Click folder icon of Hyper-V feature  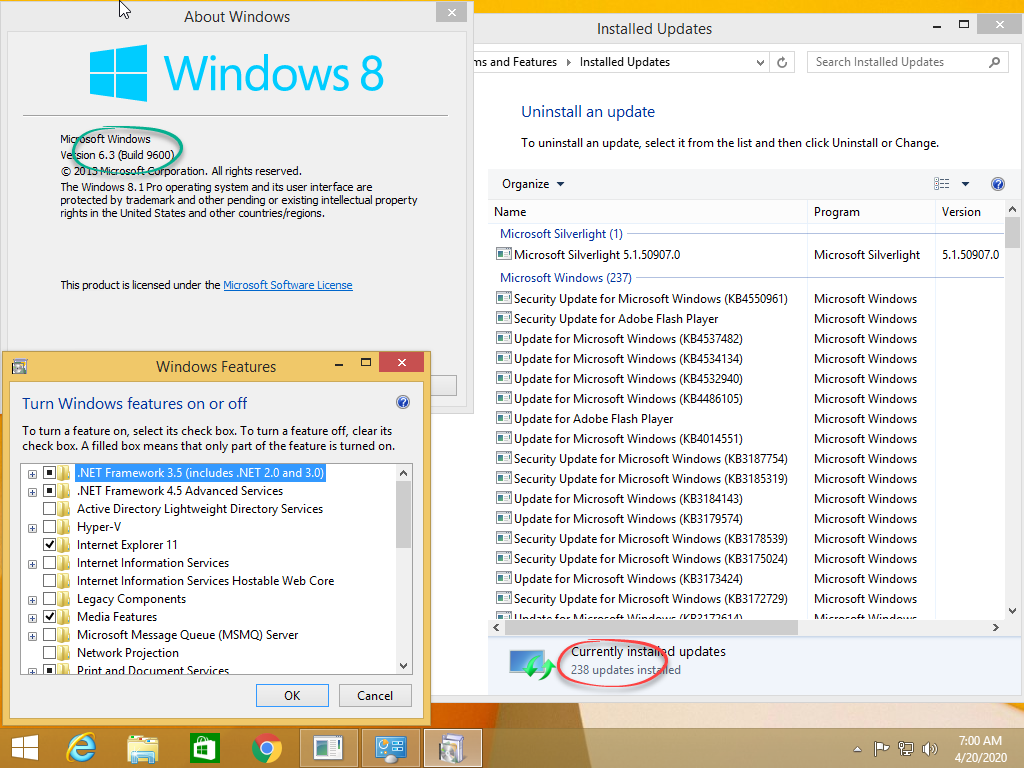[64, 527]
